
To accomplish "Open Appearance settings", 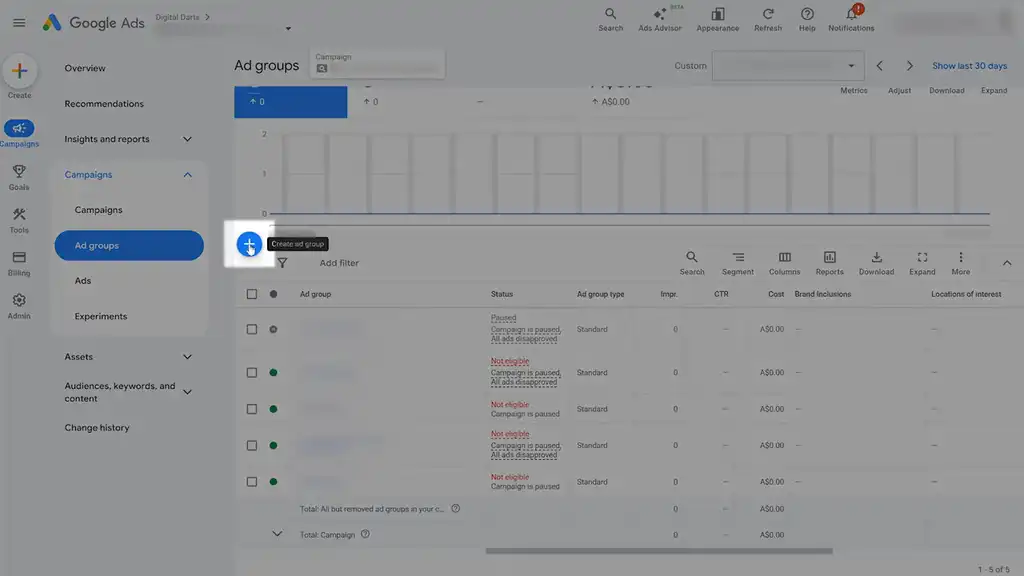I will point(717,20).
